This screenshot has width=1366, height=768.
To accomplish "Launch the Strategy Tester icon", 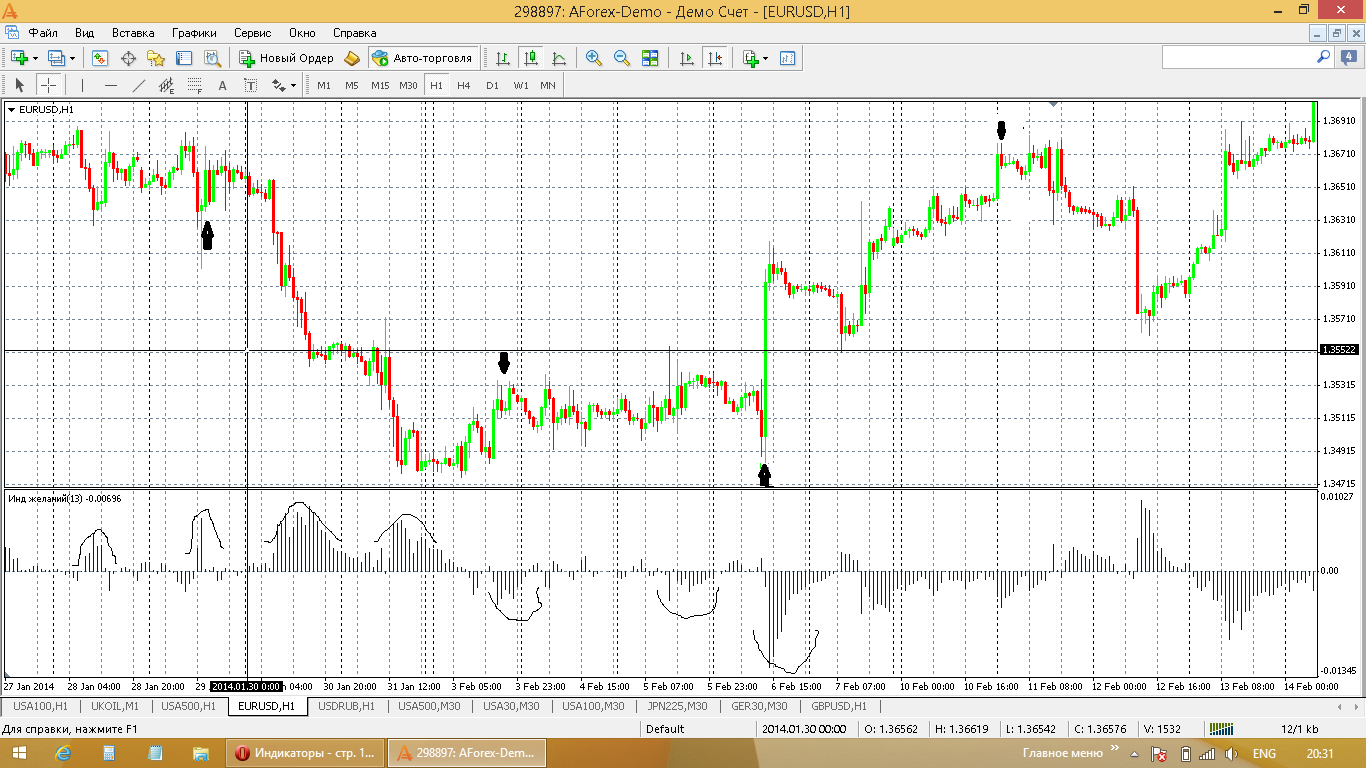I will click(212, 58).
